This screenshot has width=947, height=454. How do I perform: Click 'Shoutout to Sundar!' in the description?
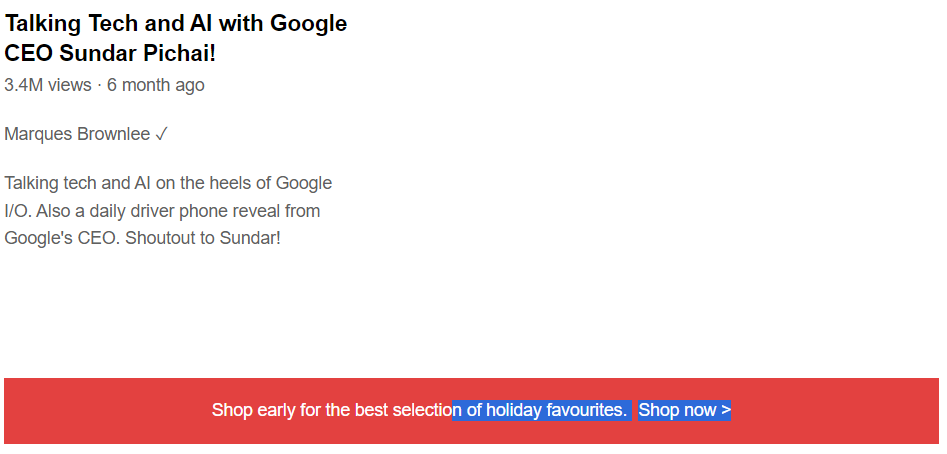point(203,238)
